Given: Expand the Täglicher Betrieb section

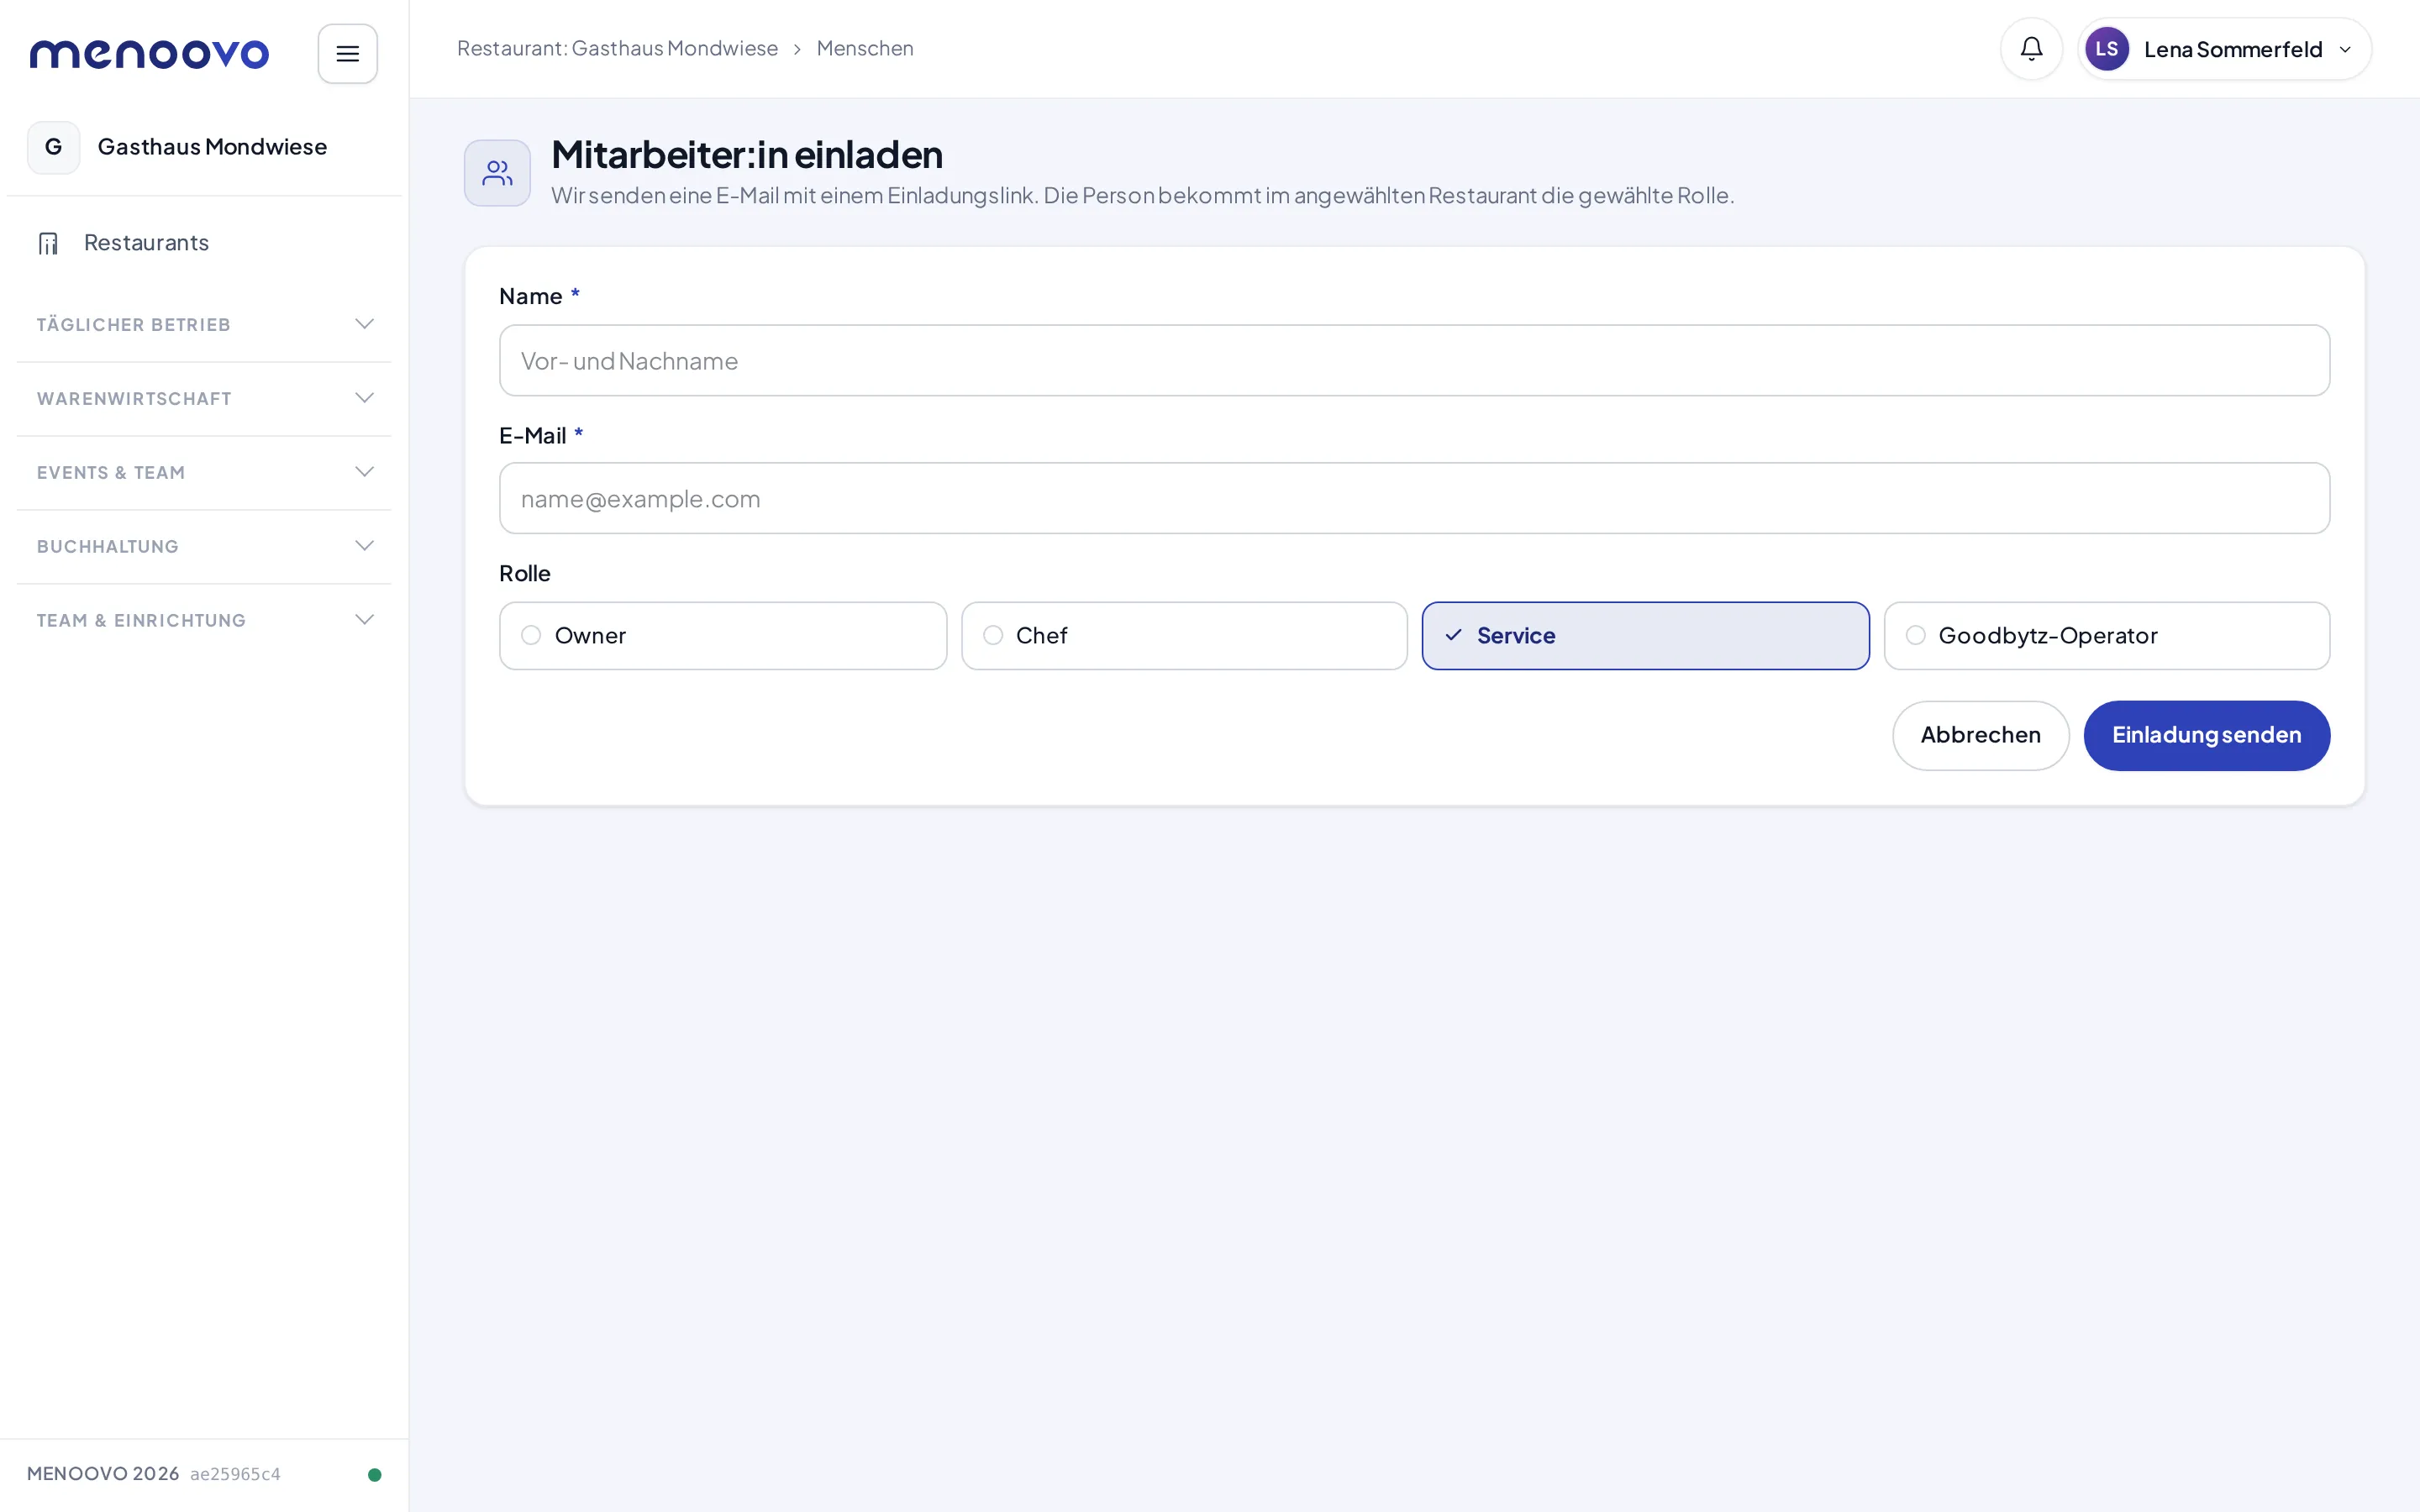Looking at the screenshot, I should pos(204,324).
